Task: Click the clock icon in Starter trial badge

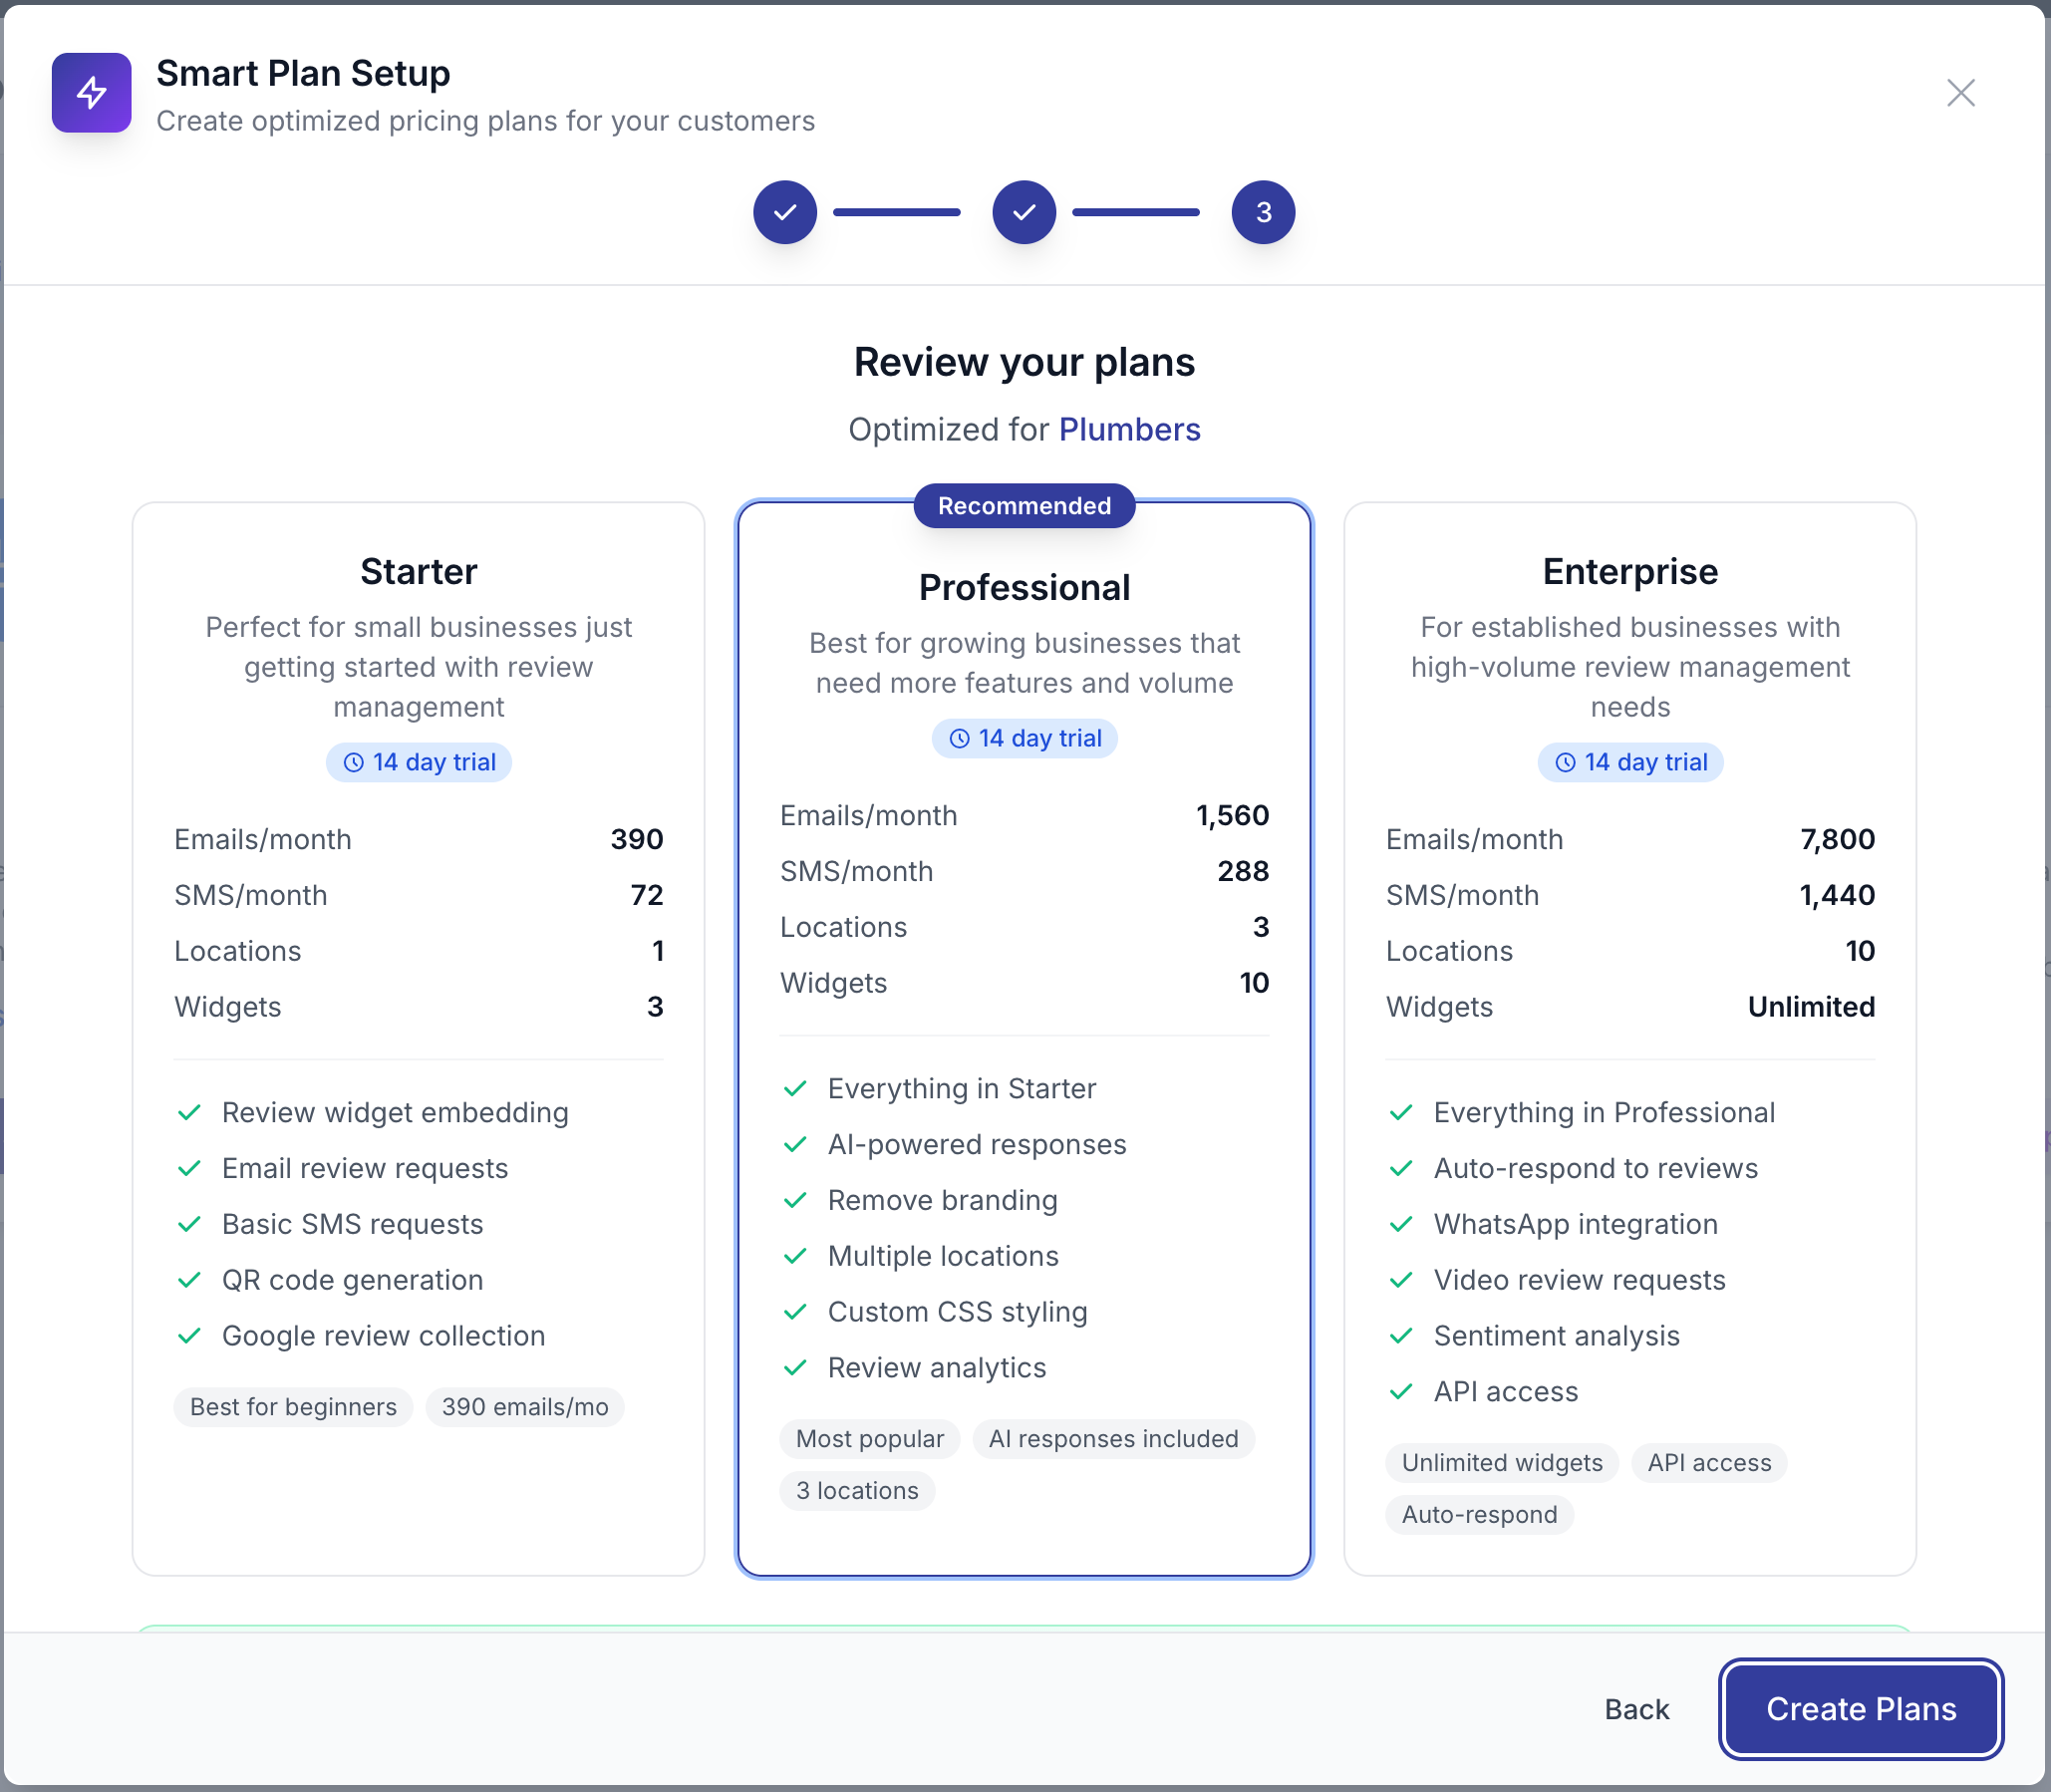Action: tap(353, 763)
